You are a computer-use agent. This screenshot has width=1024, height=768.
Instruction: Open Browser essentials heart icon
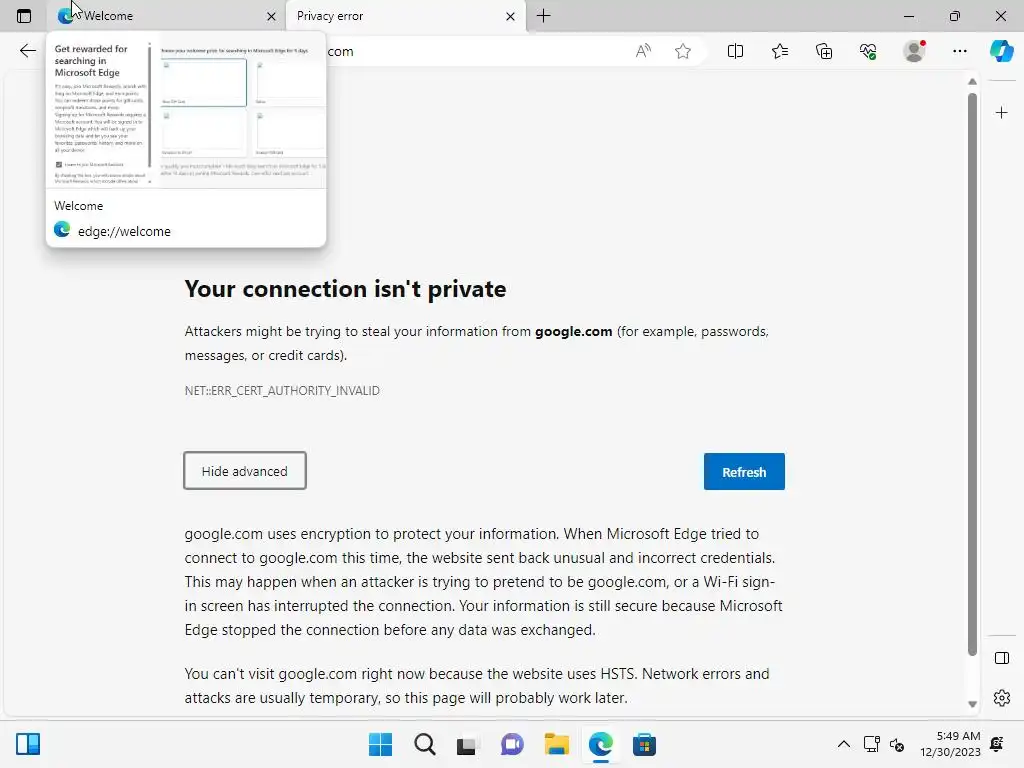[x=868, y=51]
